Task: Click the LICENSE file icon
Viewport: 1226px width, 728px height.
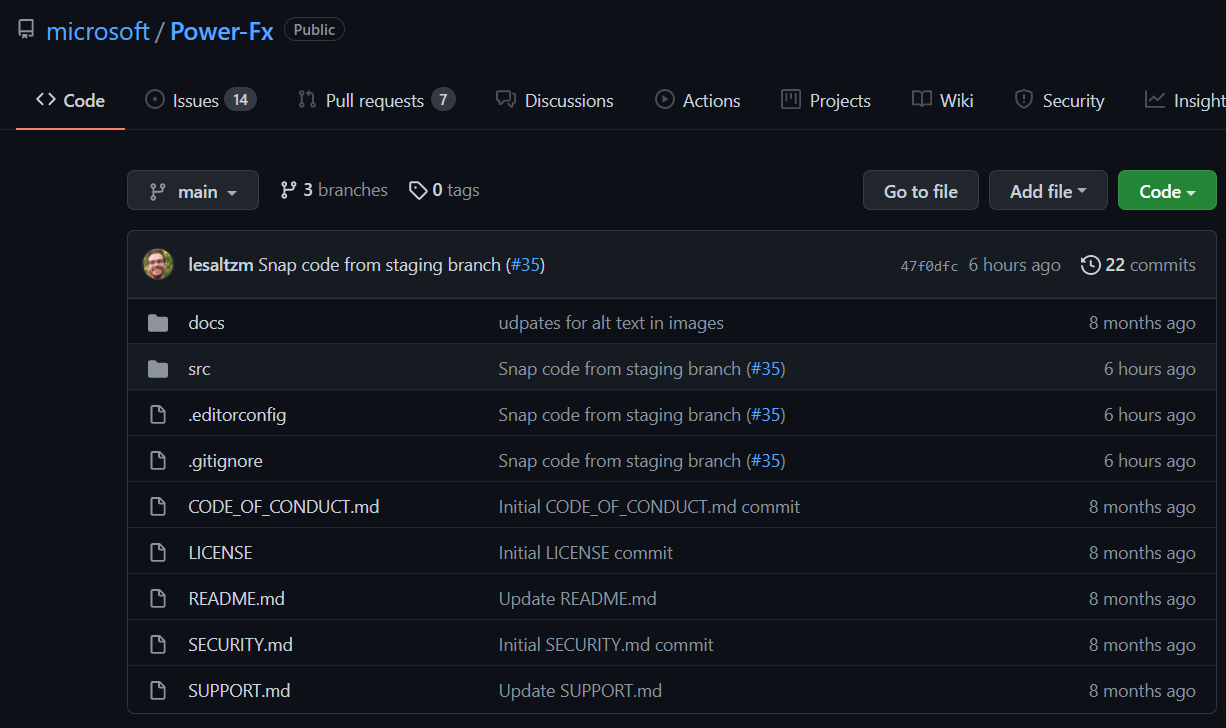Action: click(158, 553)
